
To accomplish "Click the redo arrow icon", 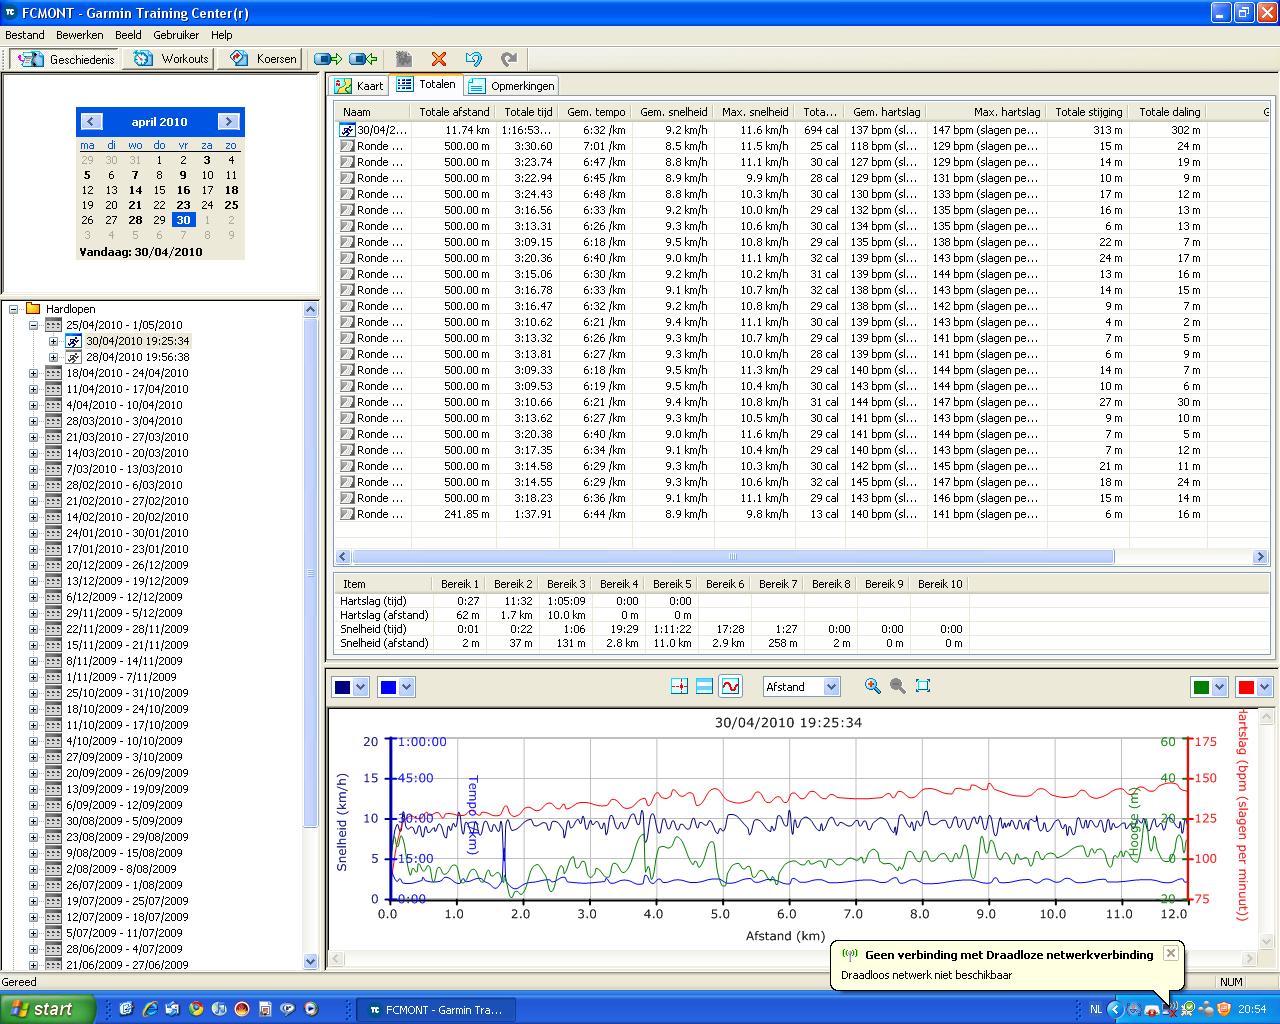I will coord(508,59).
